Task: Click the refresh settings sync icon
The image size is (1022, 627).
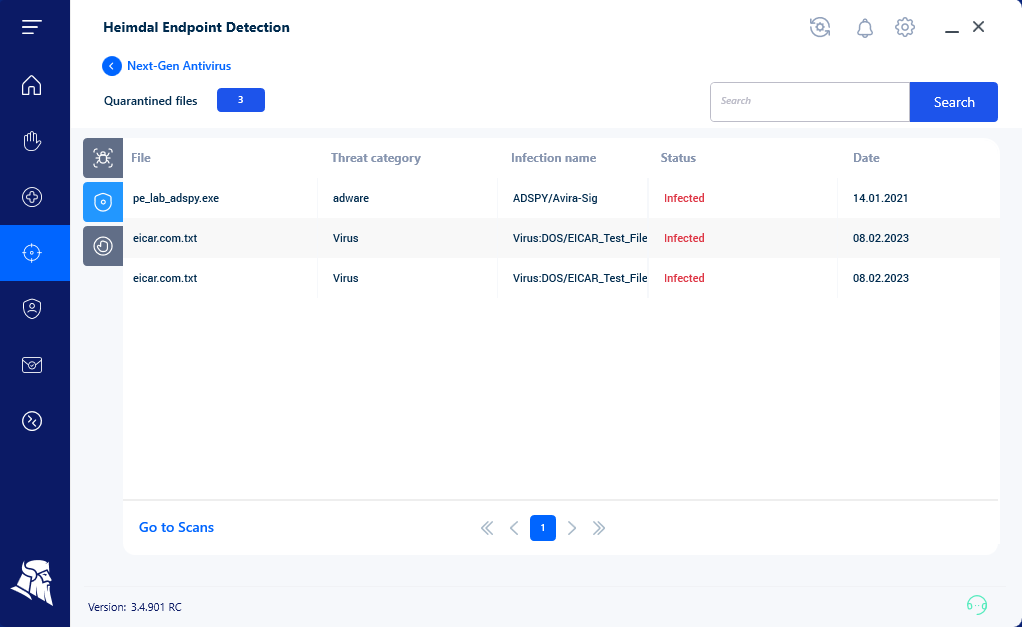Action: [820, 27]
